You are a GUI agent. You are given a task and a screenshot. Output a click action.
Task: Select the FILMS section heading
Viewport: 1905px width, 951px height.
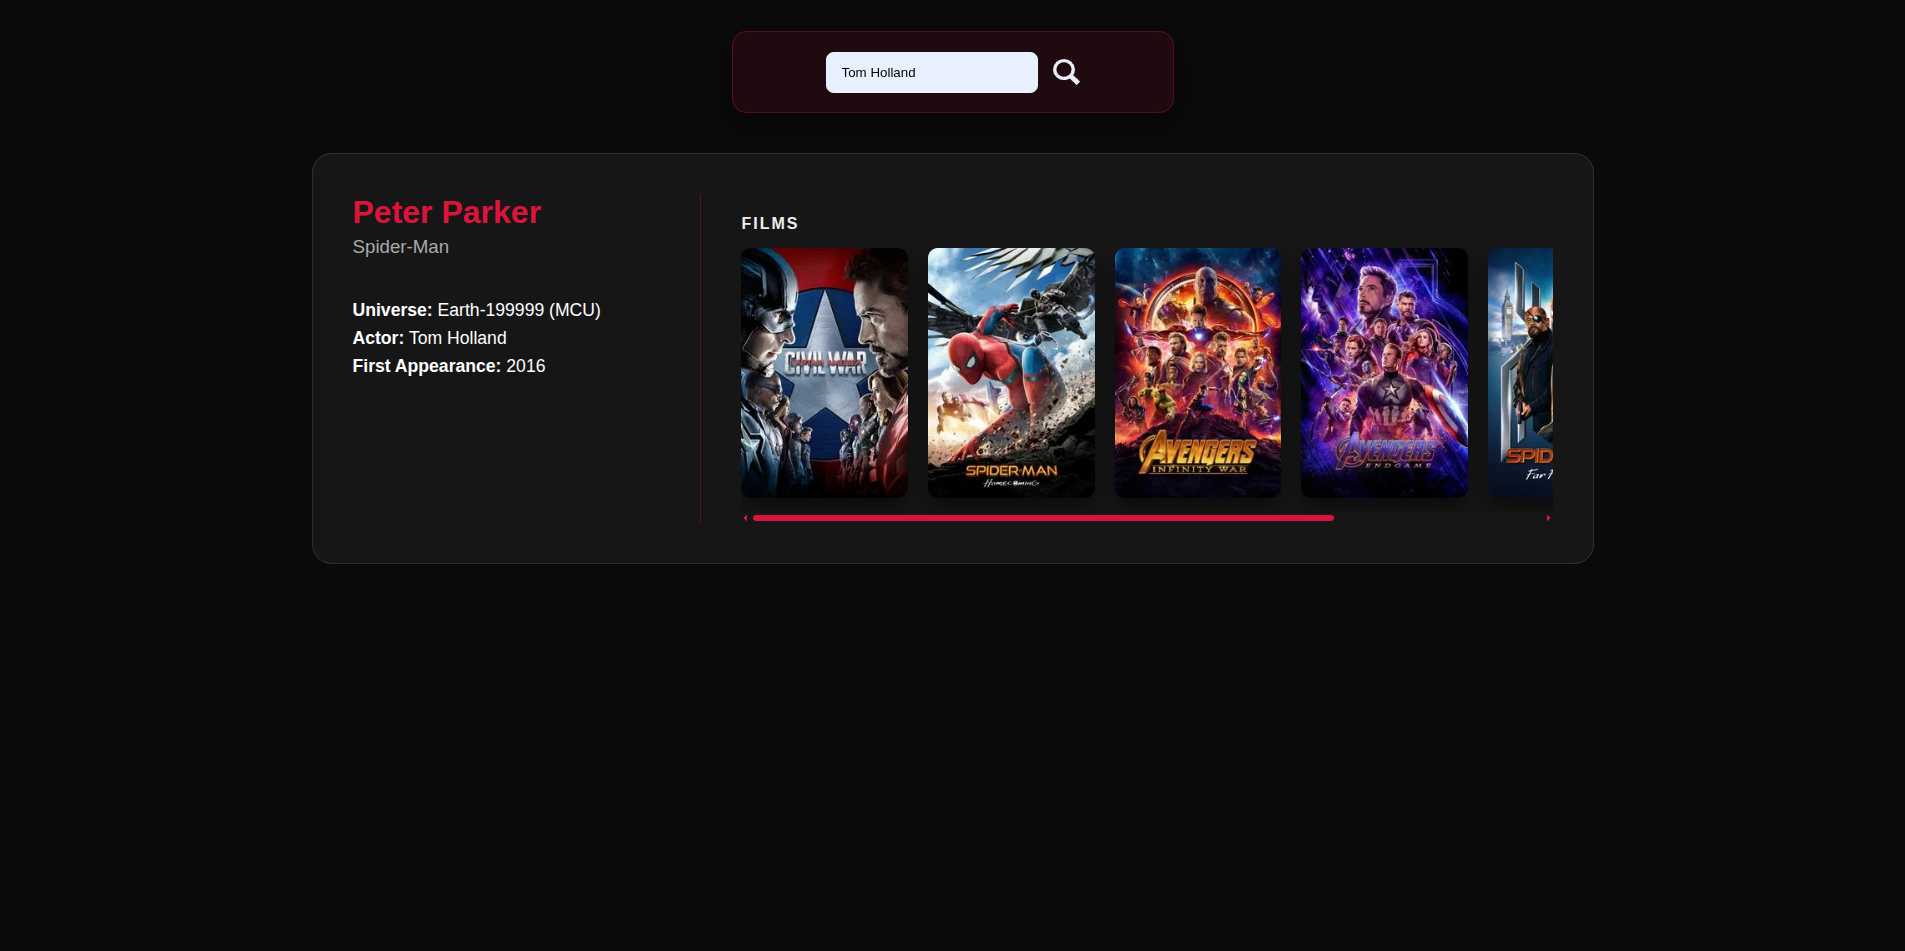(769, 224)
